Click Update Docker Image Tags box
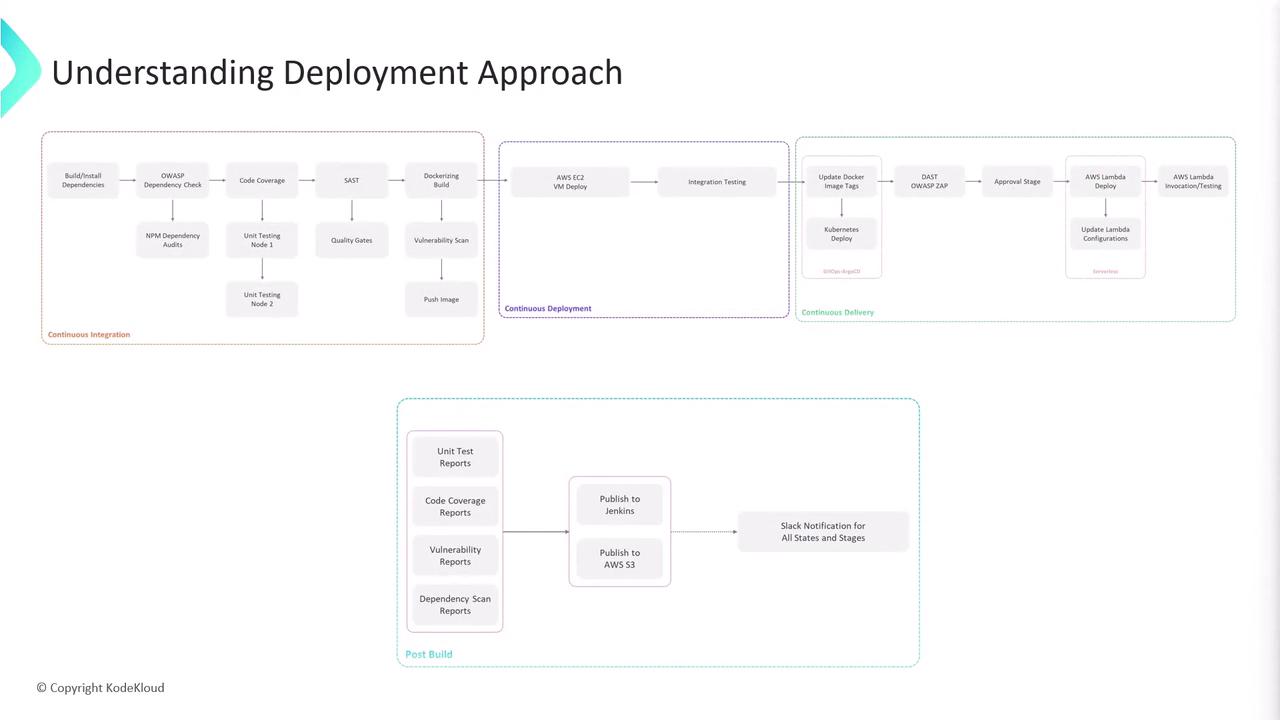Viewport: 1280px width, 720px height. [841, 182]
